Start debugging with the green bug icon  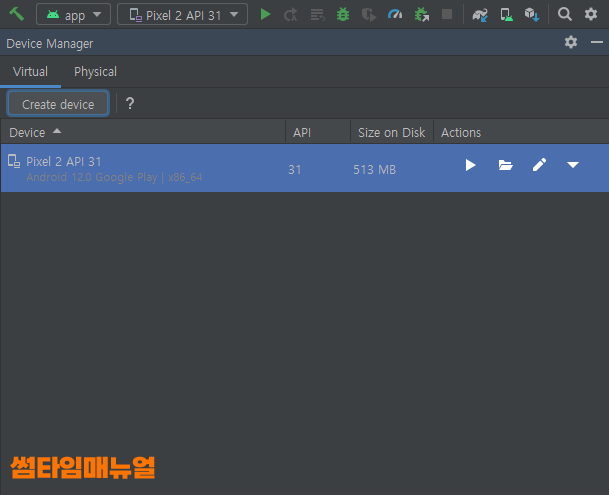pyautogui.click(x=343, y=15)
